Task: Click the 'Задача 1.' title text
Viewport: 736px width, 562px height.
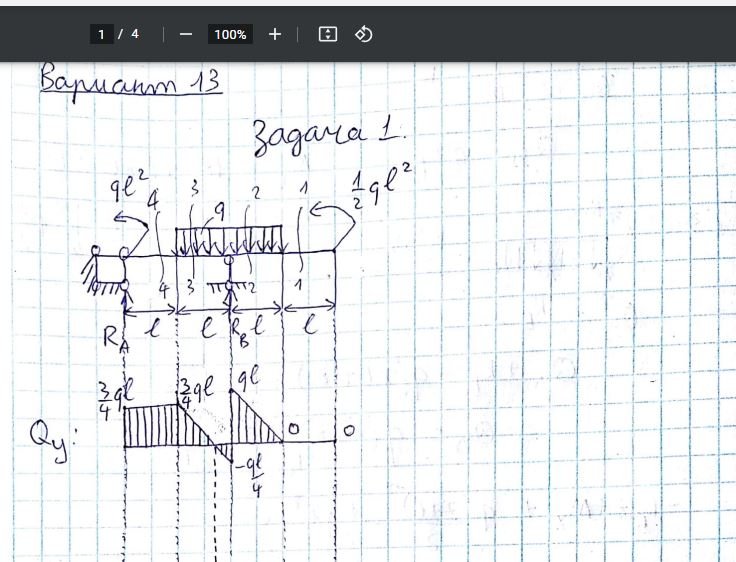Action: [x=330, y=133]
